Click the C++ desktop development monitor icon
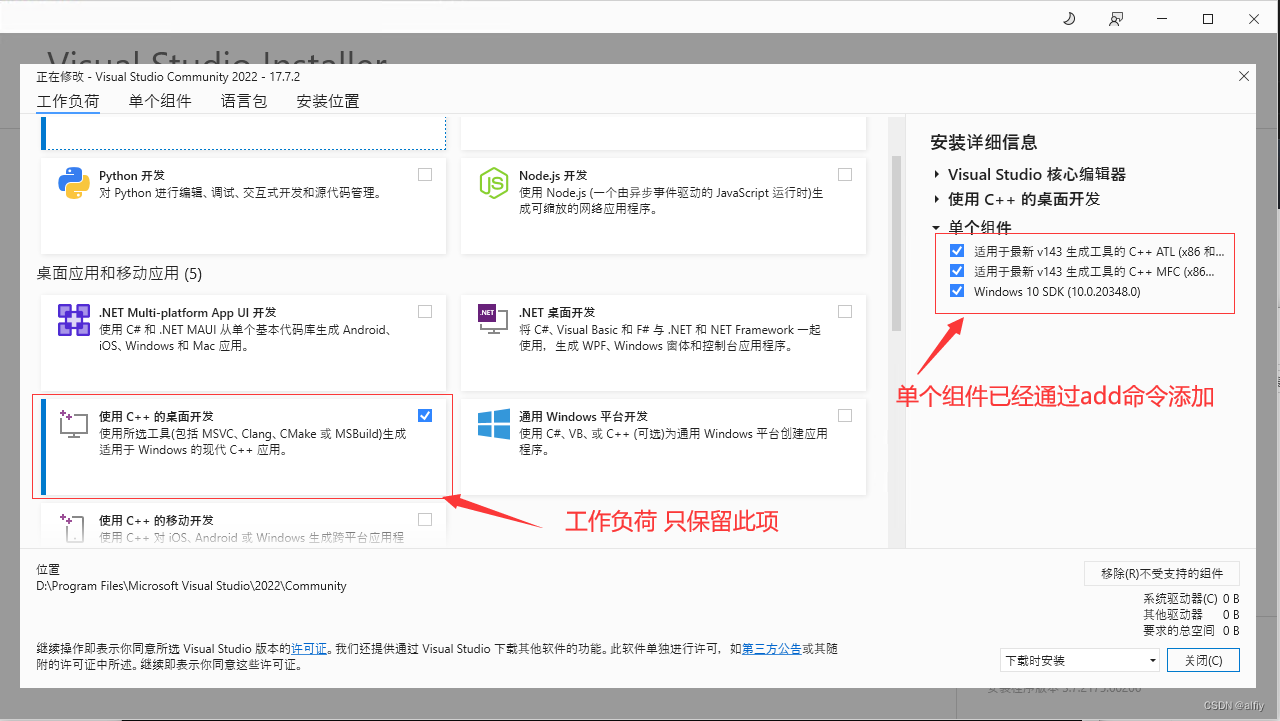This screenshot has width=1280, height=721. tap(73, 424)
